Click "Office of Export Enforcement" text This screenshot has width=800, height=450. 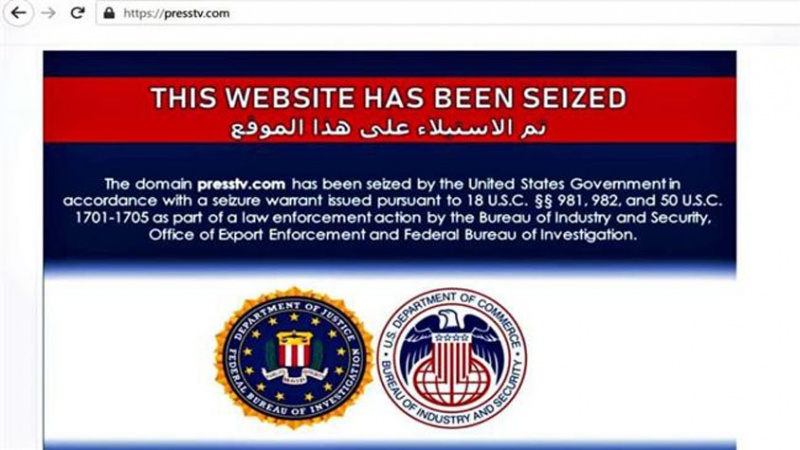[257, 235]
